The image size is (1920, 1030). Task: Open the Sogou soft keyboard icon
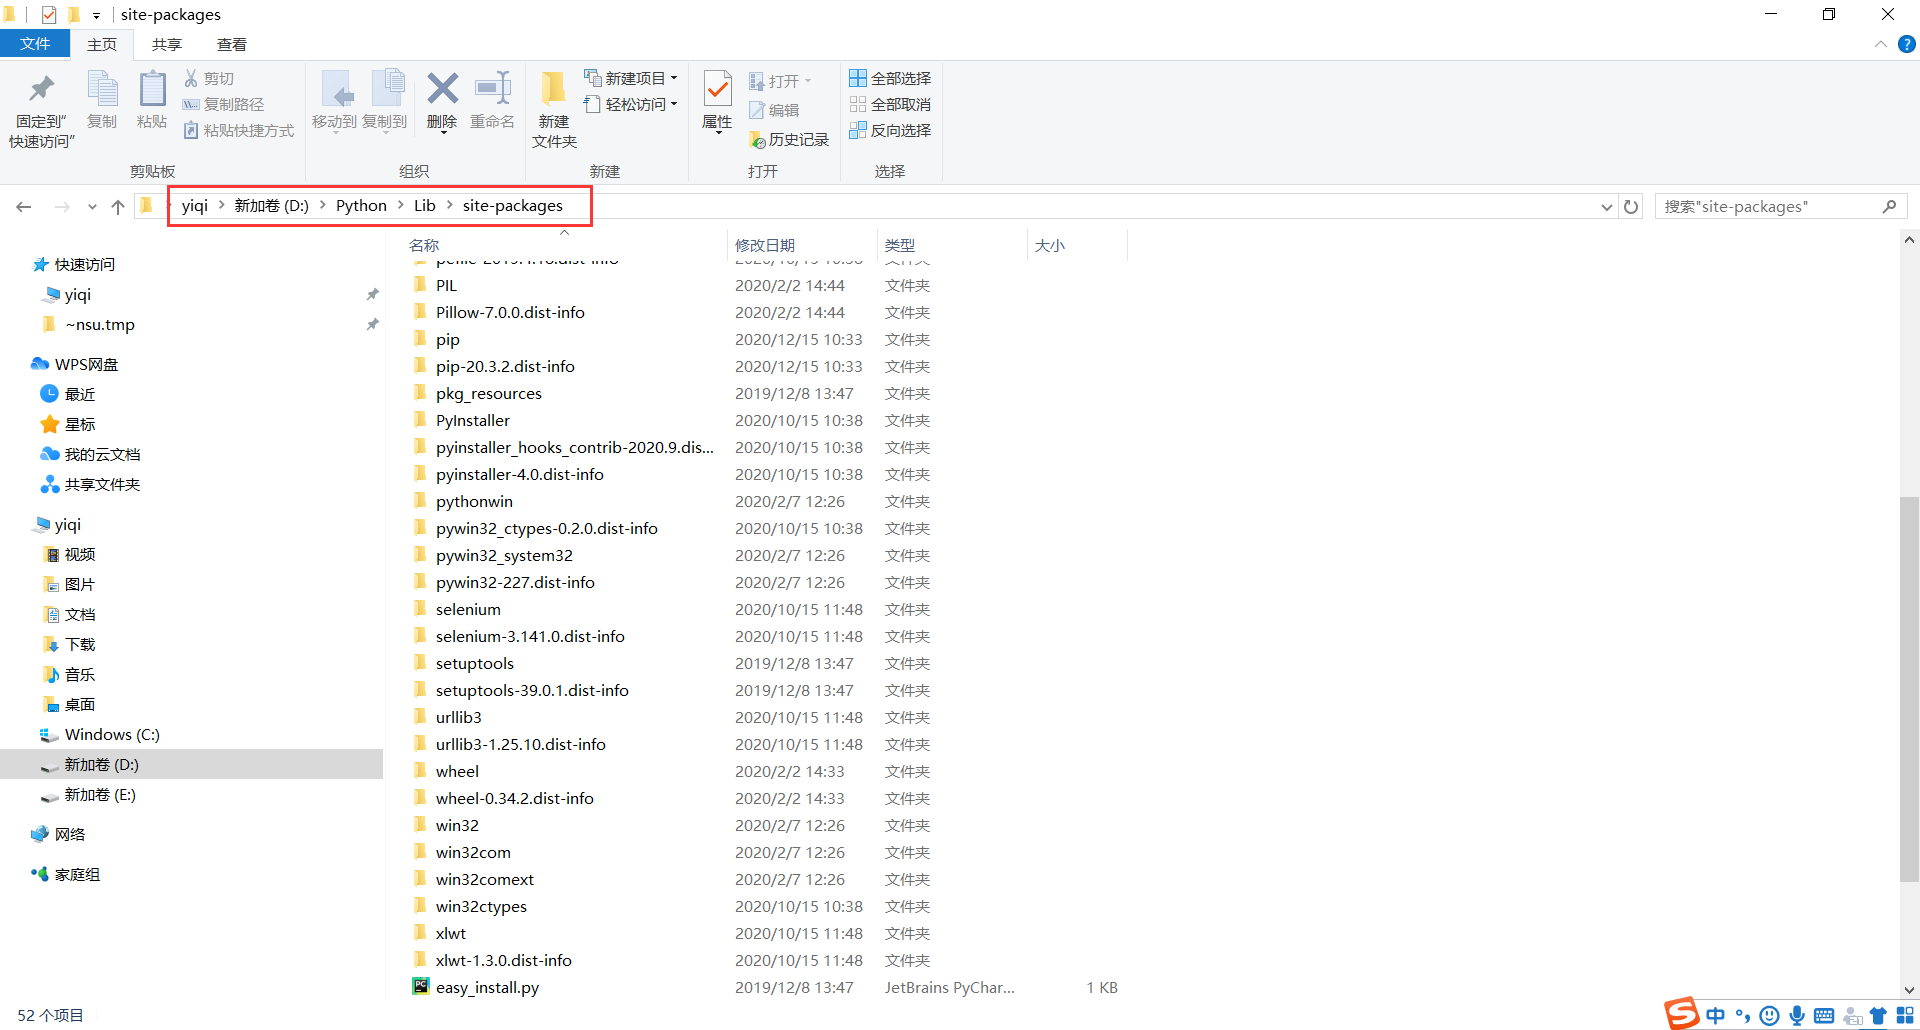pos(1824,1016)
